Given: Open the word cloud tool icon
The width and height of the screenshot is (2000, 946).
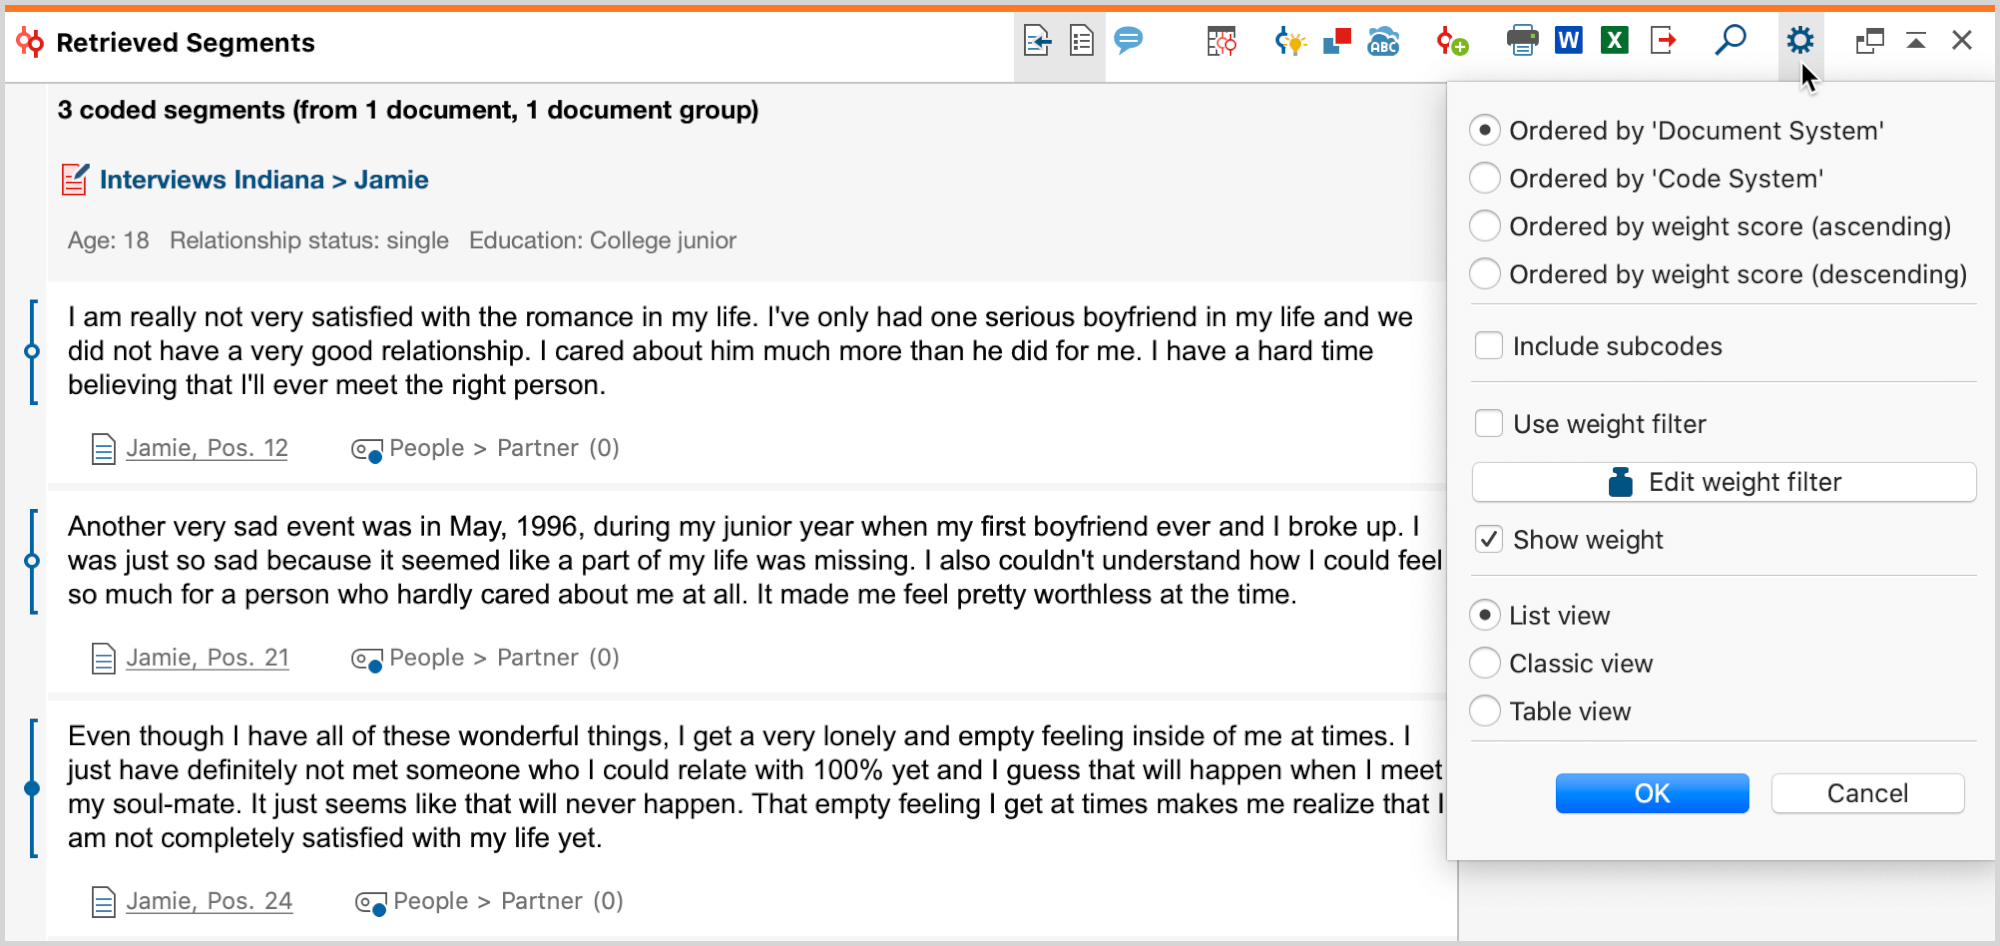Looking at the screenshot, I should coord(1383,41).
